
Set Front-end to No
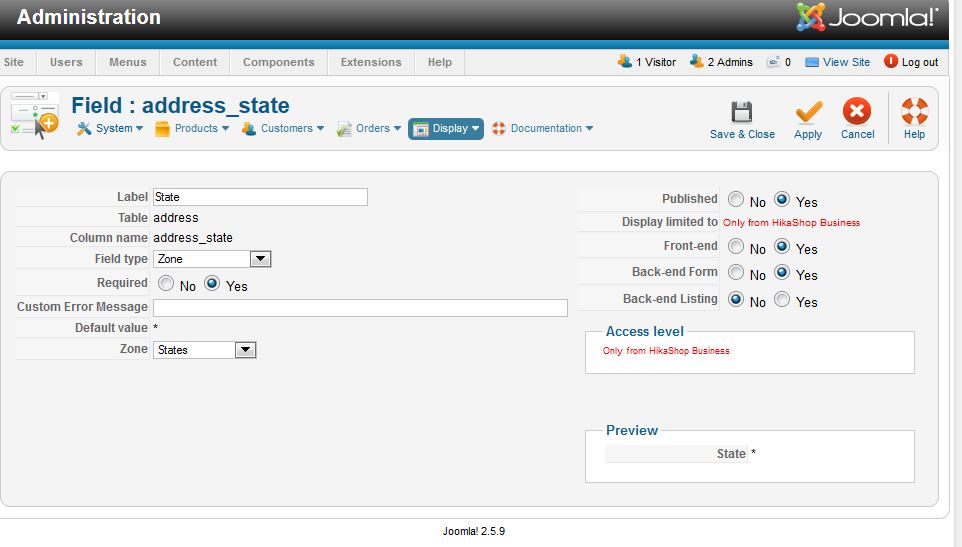[736, 247]
